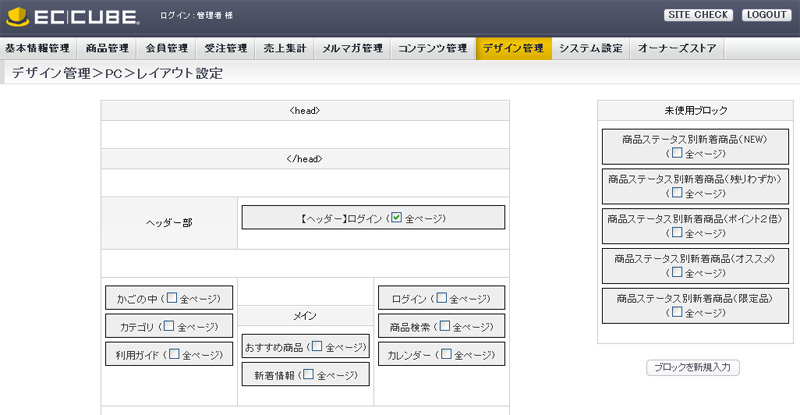Check 全ページ for 新着商品(ポイント2倍) block
This screenshot has height=415, width=800.
coord(677,232)
